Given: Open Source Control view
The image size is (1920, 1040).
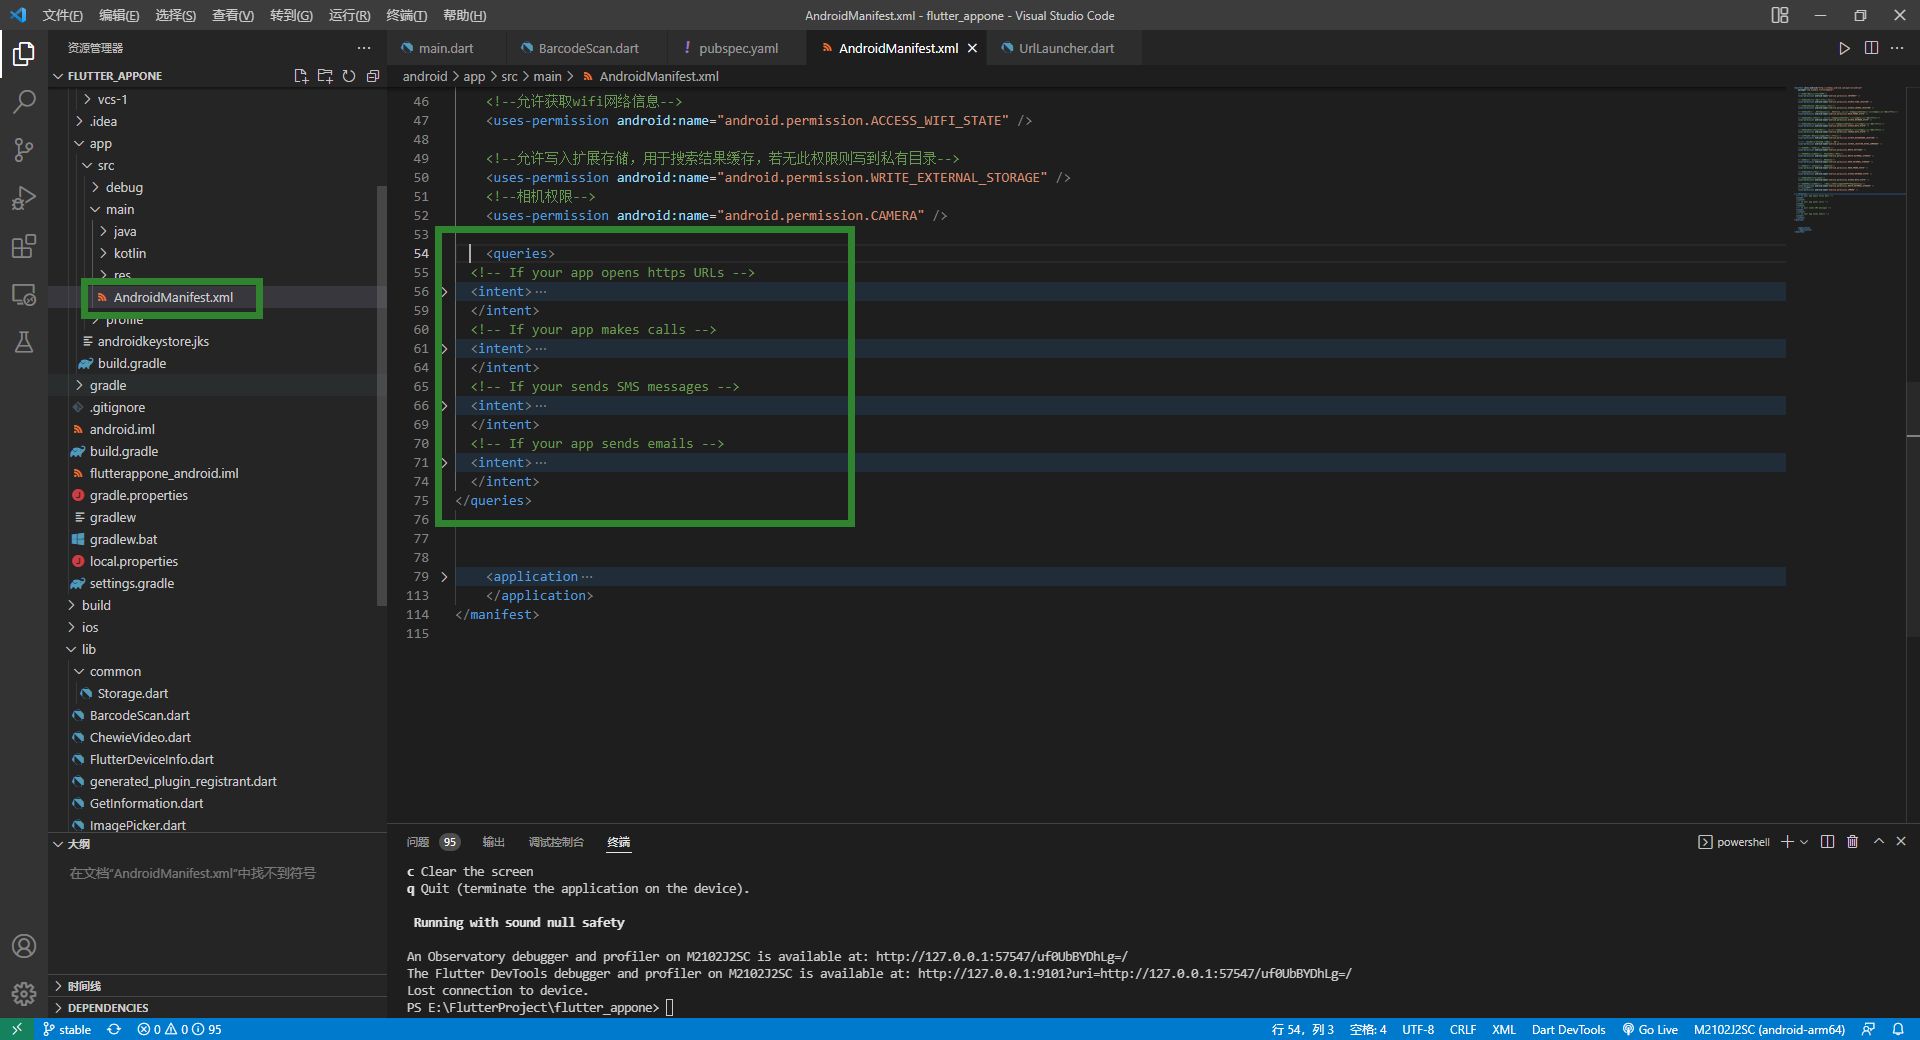Looking at the screenshot, I should pos(24,149).
